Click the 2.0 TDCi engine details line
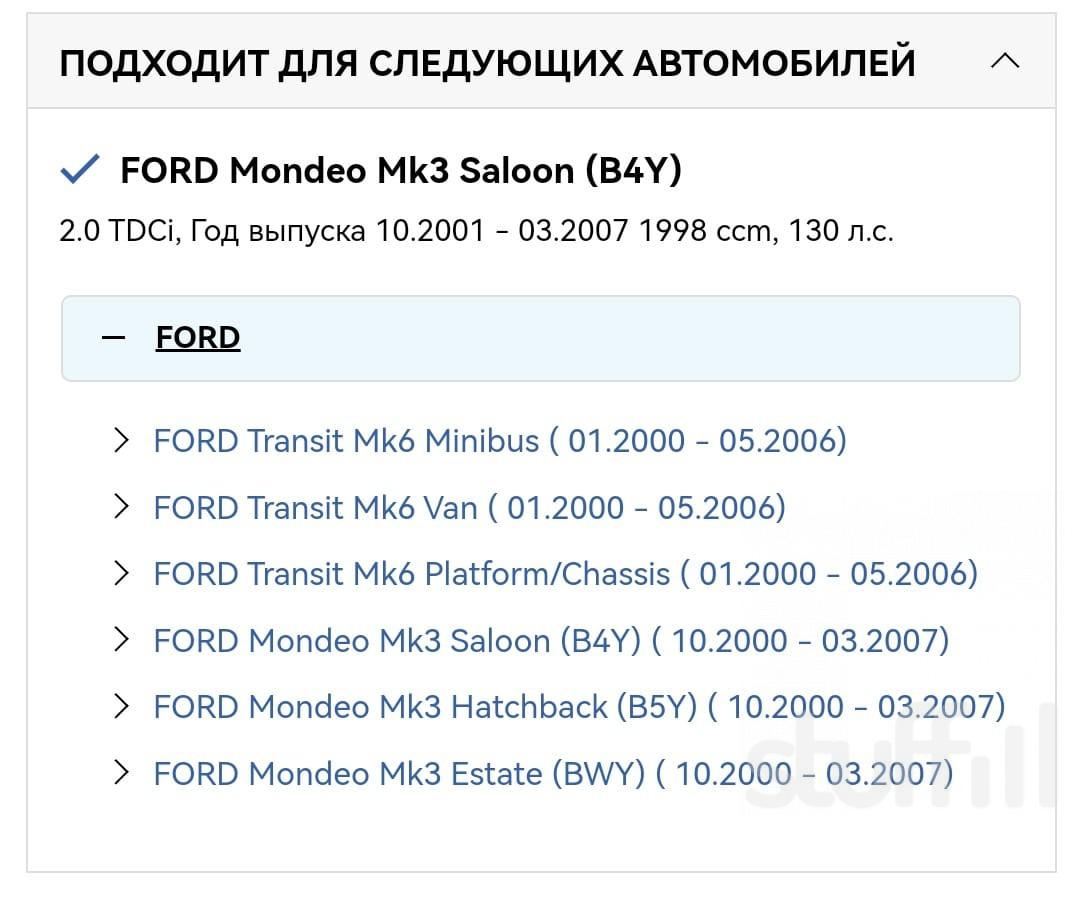Viewport: 1080px width, 906px height. point(476,231)
